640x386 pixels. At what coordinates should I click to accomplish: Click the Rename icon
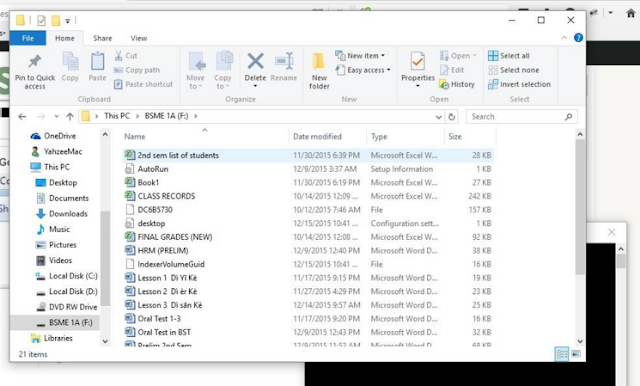pos(284,61)
